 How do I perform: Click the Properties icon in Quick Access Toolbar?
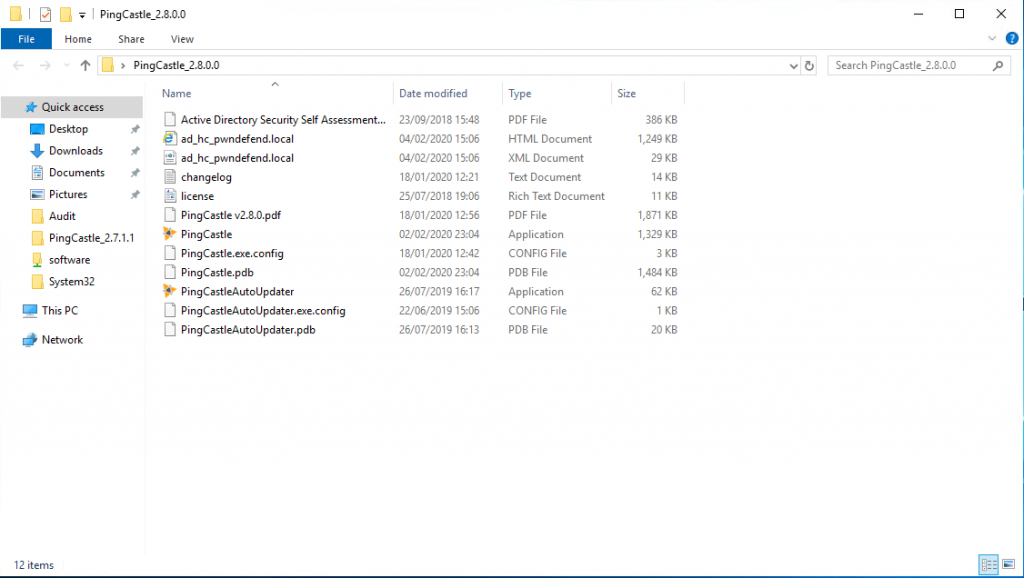[43, 14]
